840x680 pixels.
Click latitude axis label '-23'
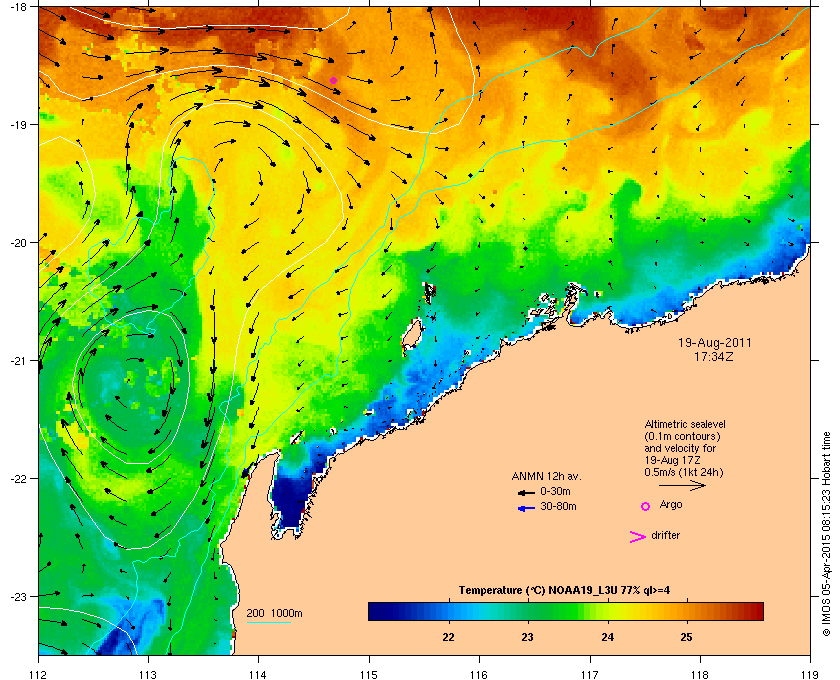click(x=18, y=596)
